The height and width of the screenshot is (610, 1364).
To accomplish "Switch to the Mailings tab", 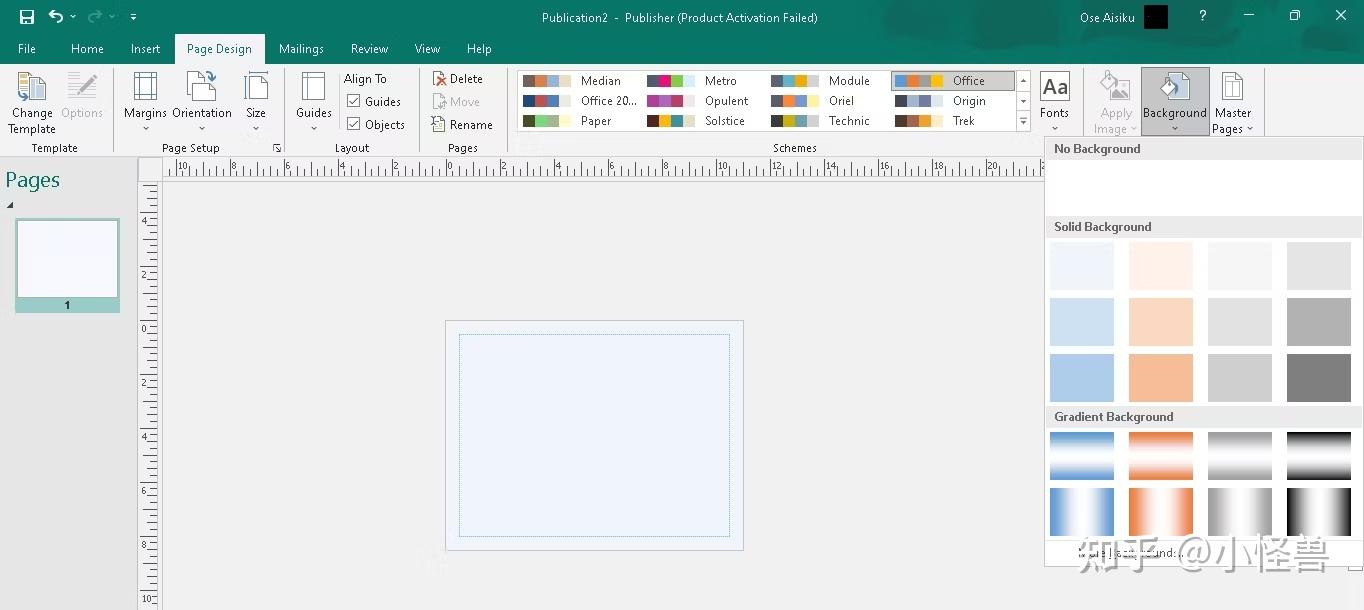I will click(x=301, y=48).
